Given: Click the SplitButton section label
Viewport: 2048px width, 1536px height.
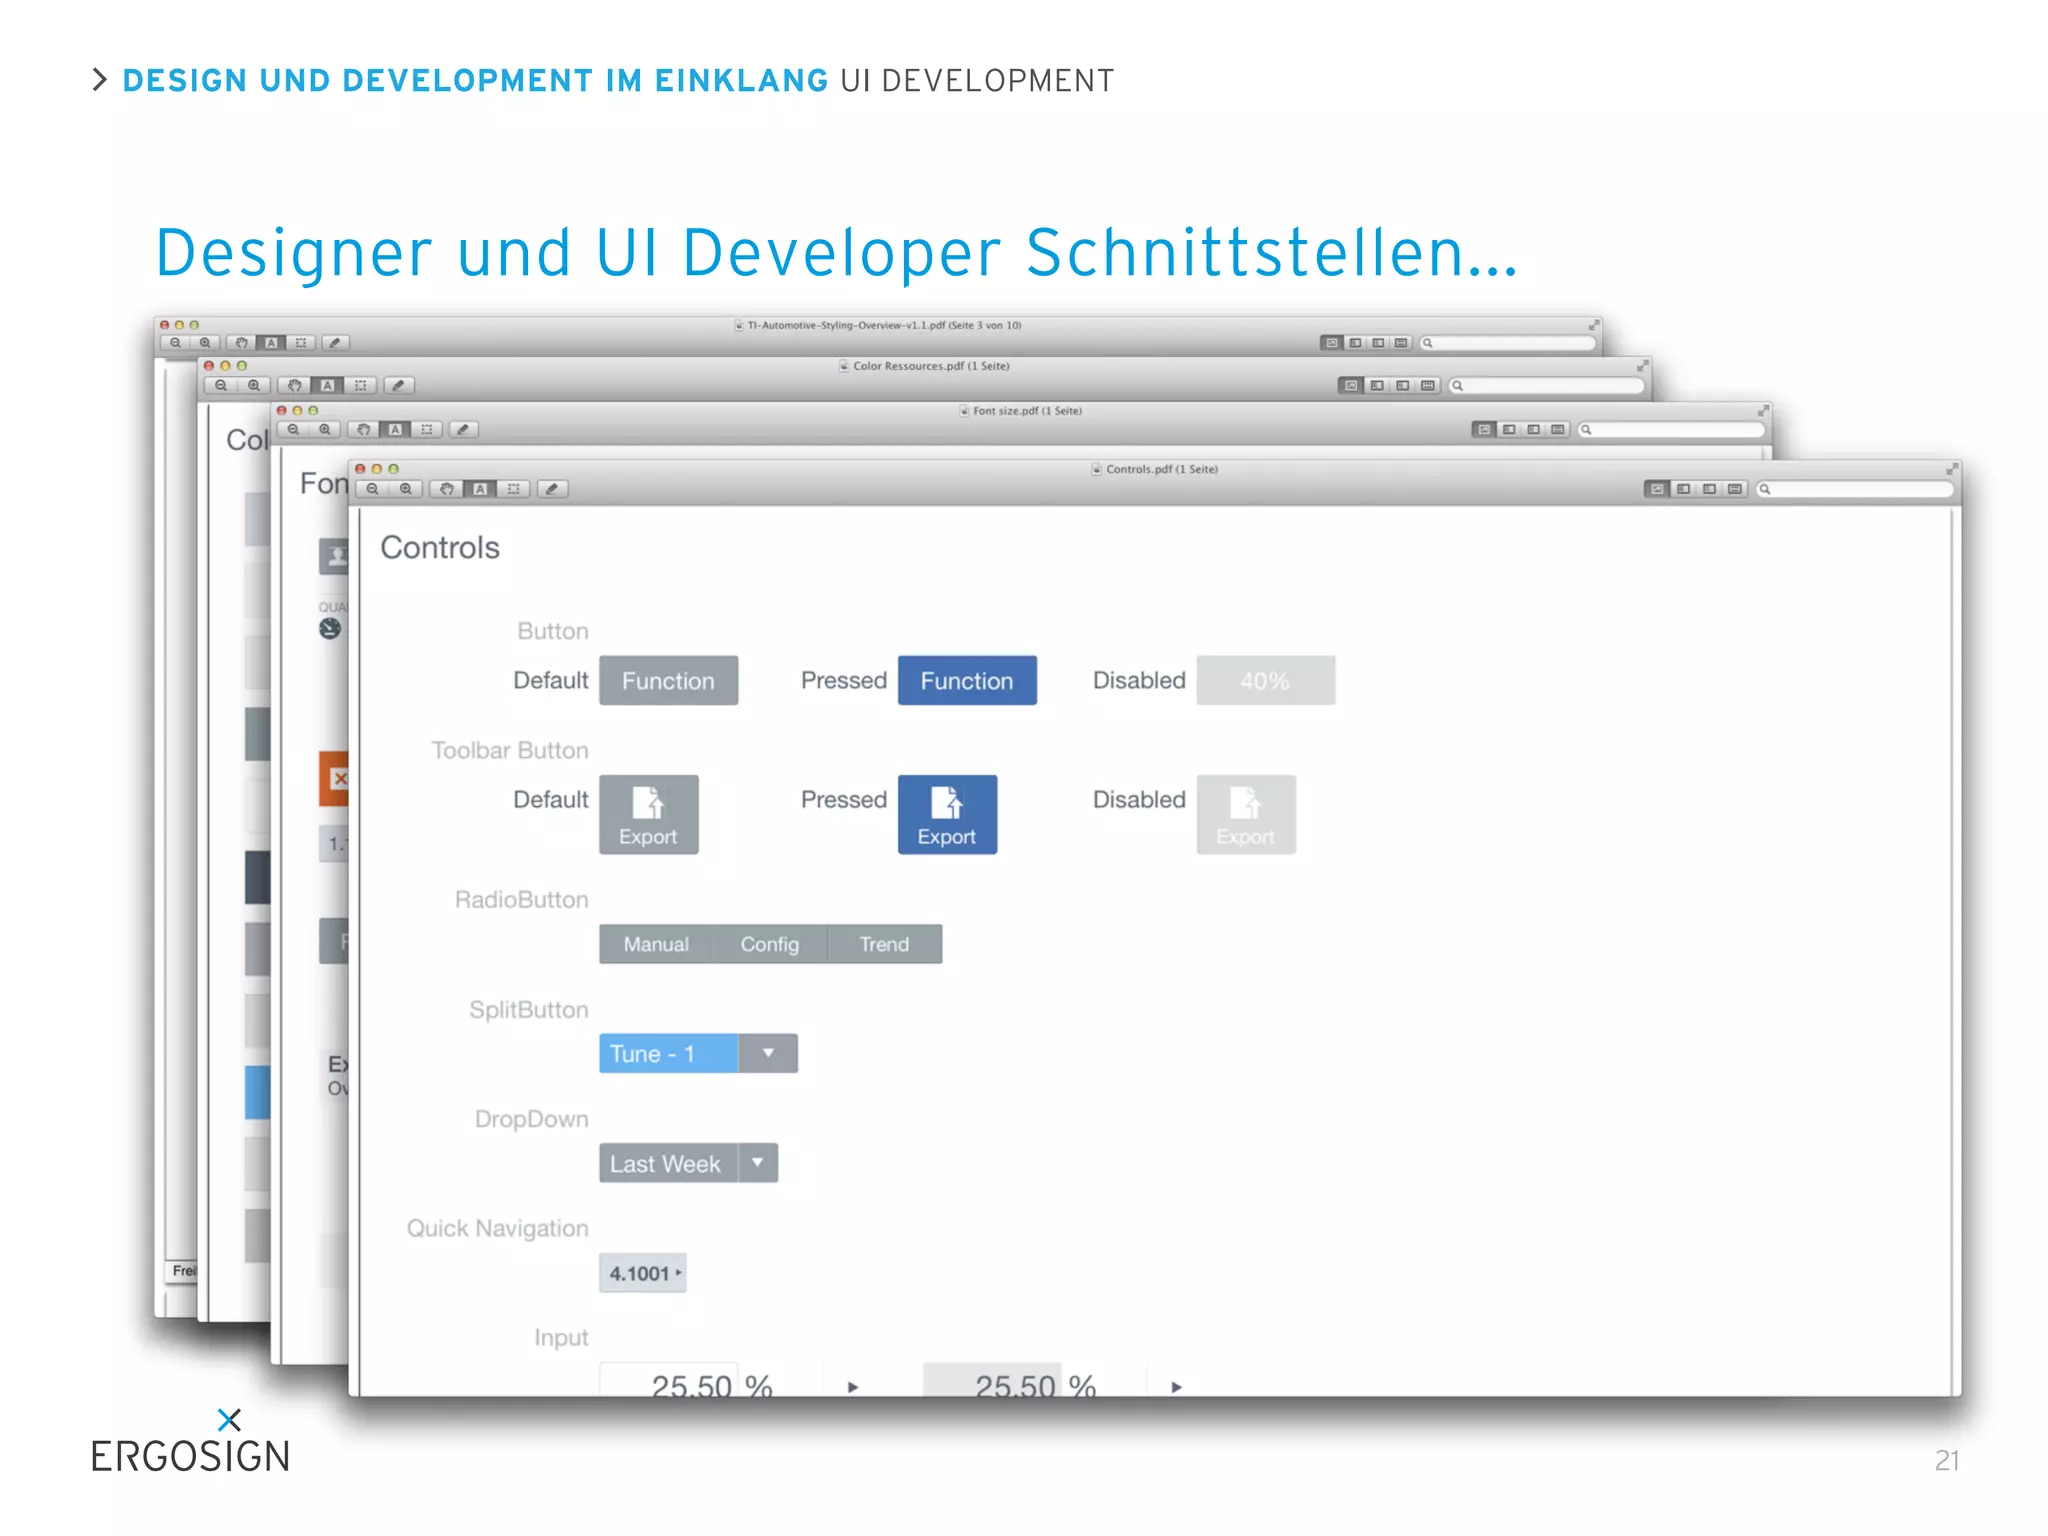Looking at the screenshot, I should (x=529, y=1010).
